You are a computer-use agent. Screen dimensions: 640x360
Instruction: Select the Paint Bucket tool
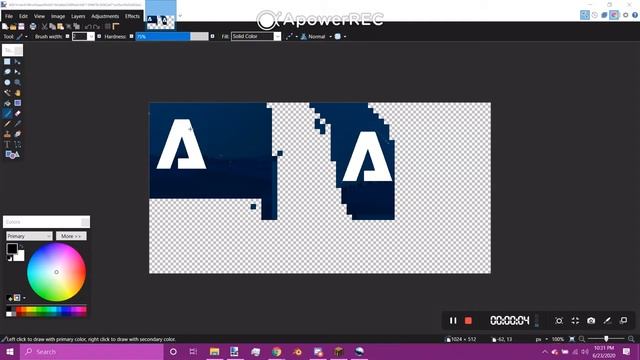7,103
